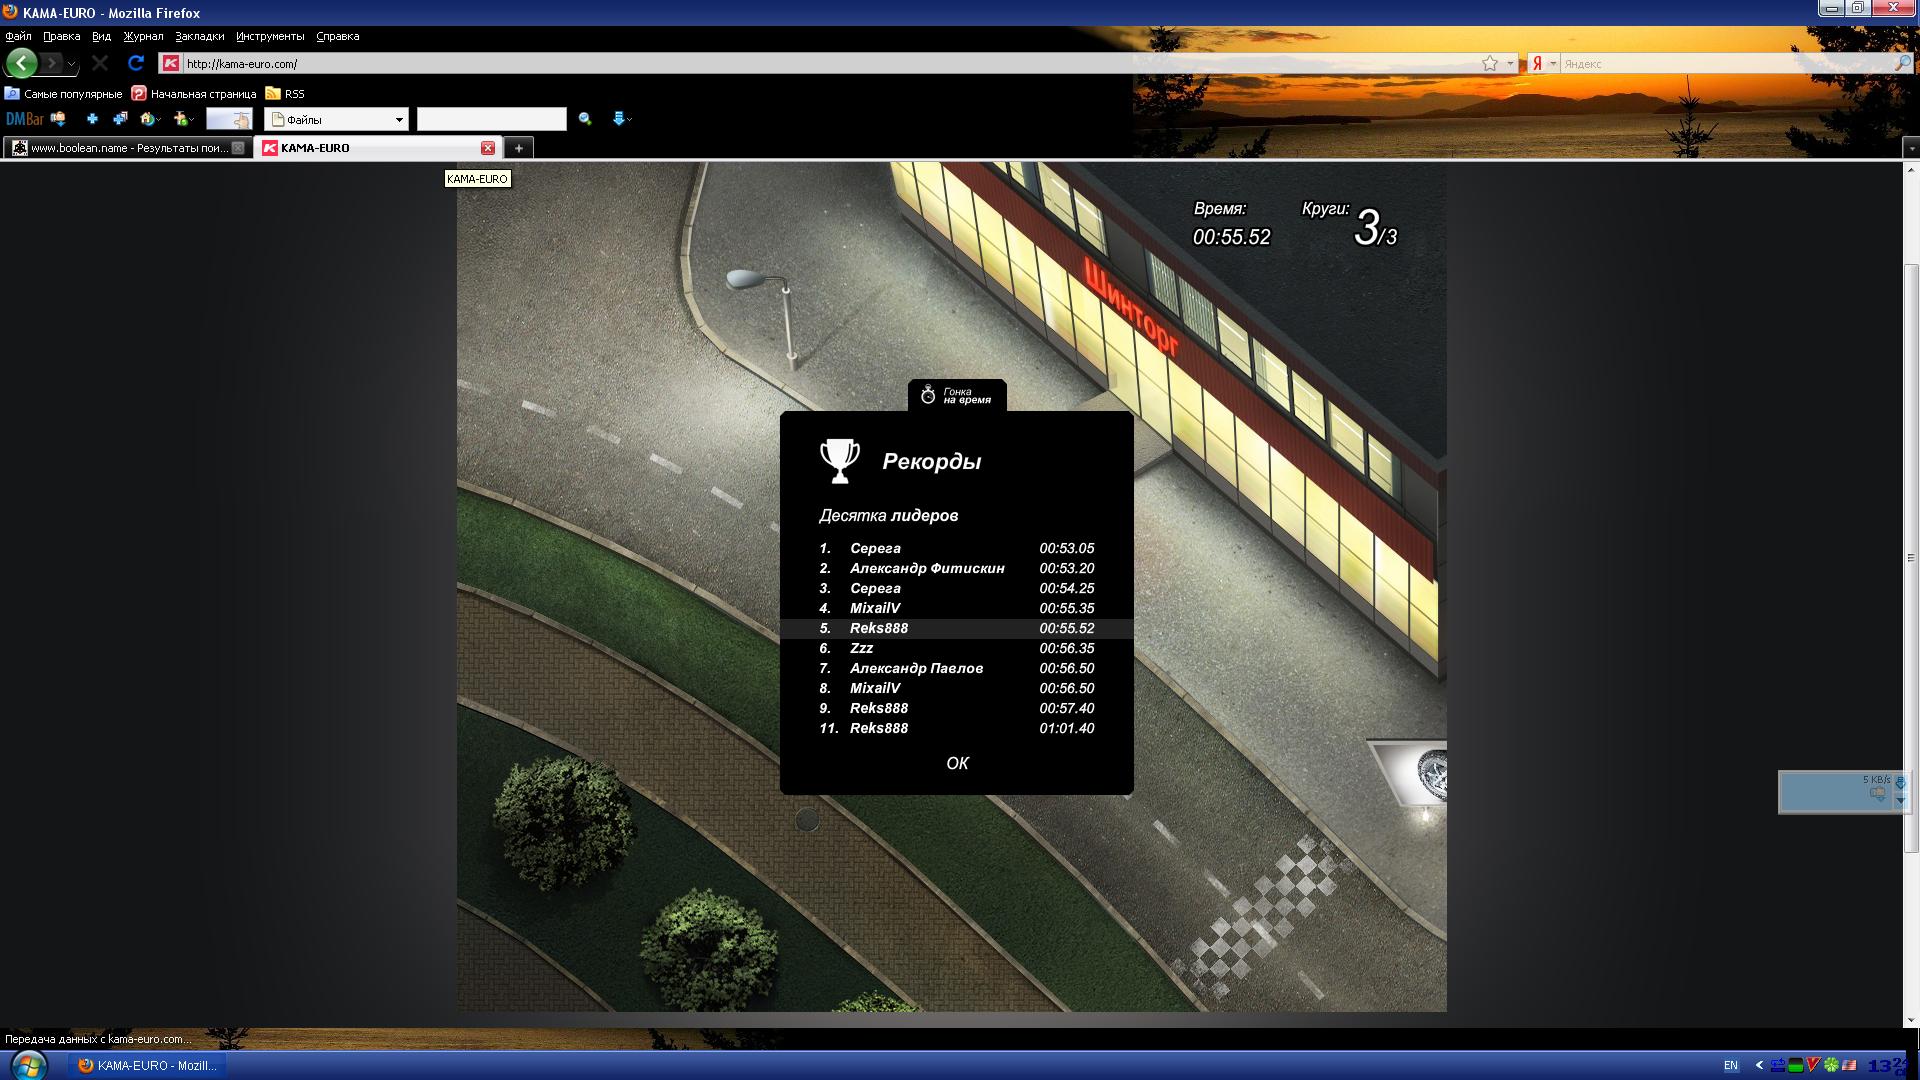The height and width of the screenshot is (1080, 1920).
Task: Click the DMBar blue plus add-download icon
Action: coord(92,119)
